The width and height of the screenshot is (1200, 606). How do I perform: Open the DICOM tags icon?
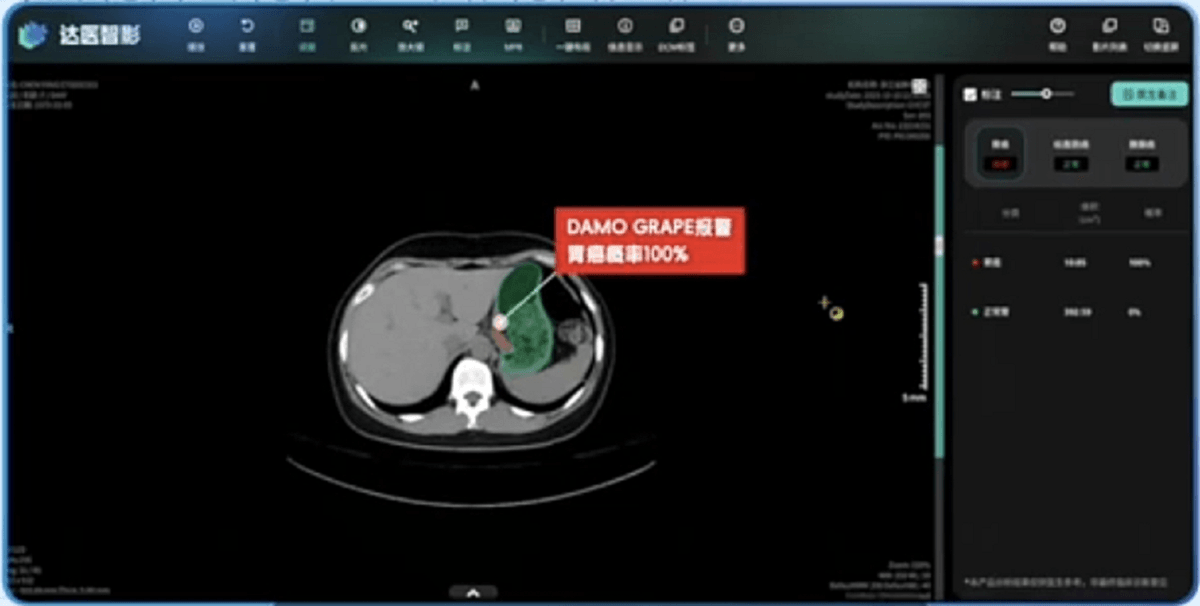(x=676, y=26)
